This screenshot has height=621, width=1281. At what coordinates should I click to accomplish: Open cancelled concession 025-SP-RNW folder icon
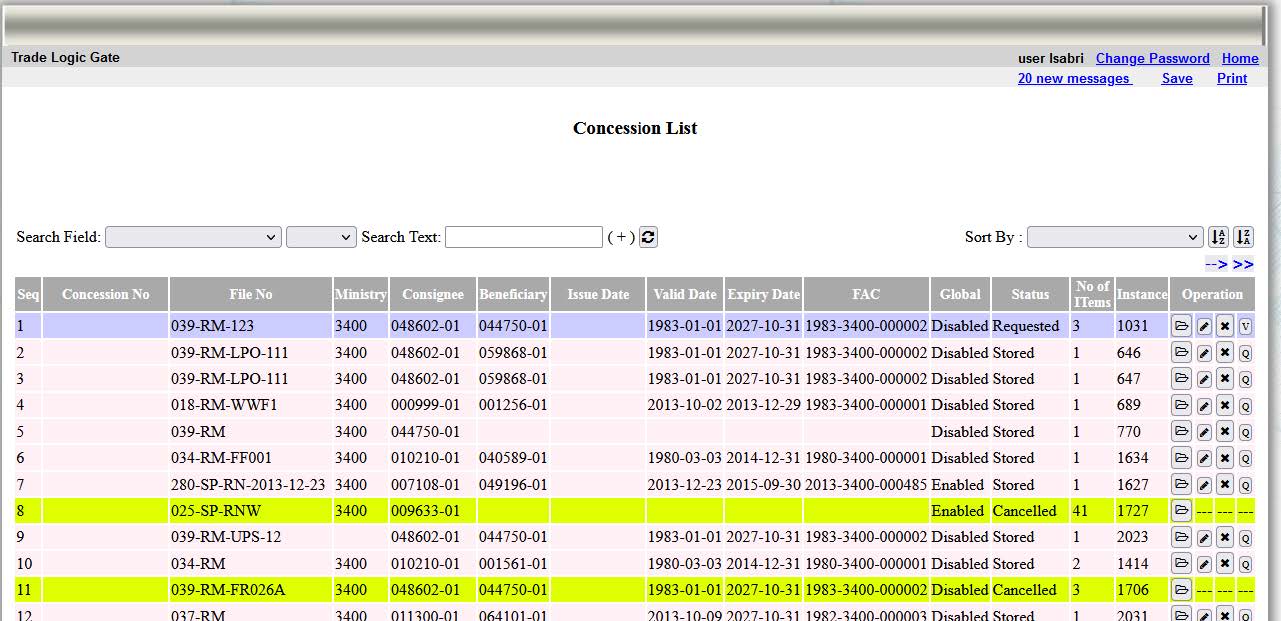coord(1181,511)
